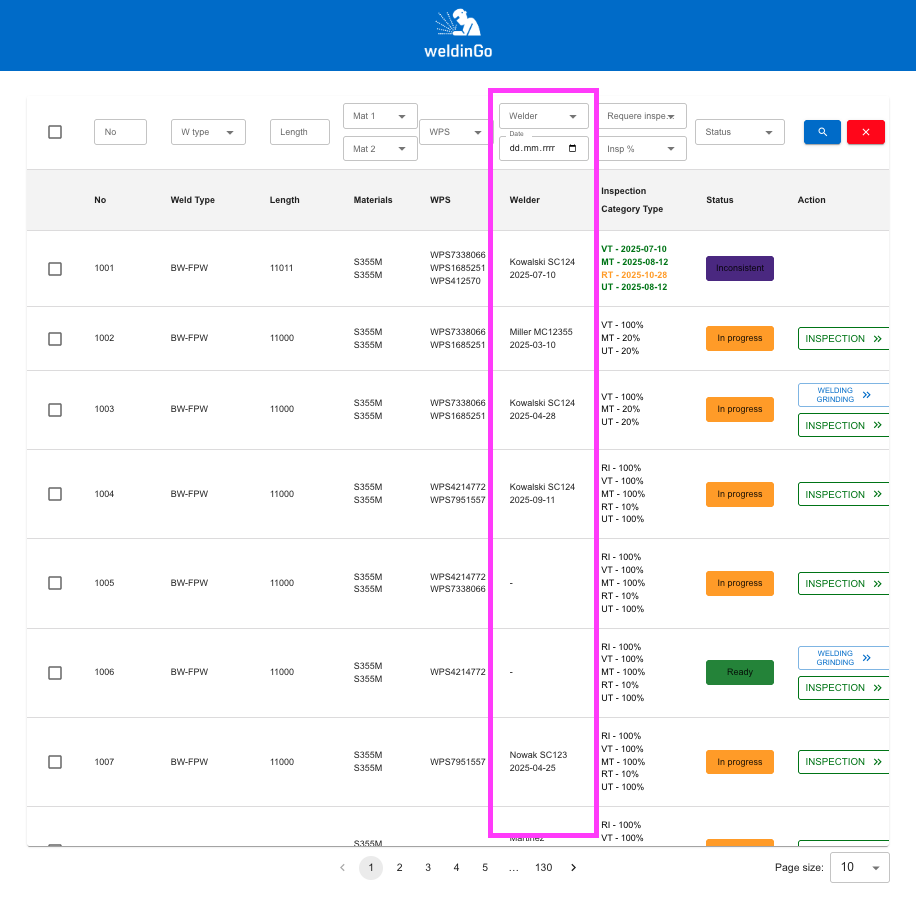Jump to last page 130
Image resolution: width=916 pixels, height=917 pixels.
click(543, 867)
